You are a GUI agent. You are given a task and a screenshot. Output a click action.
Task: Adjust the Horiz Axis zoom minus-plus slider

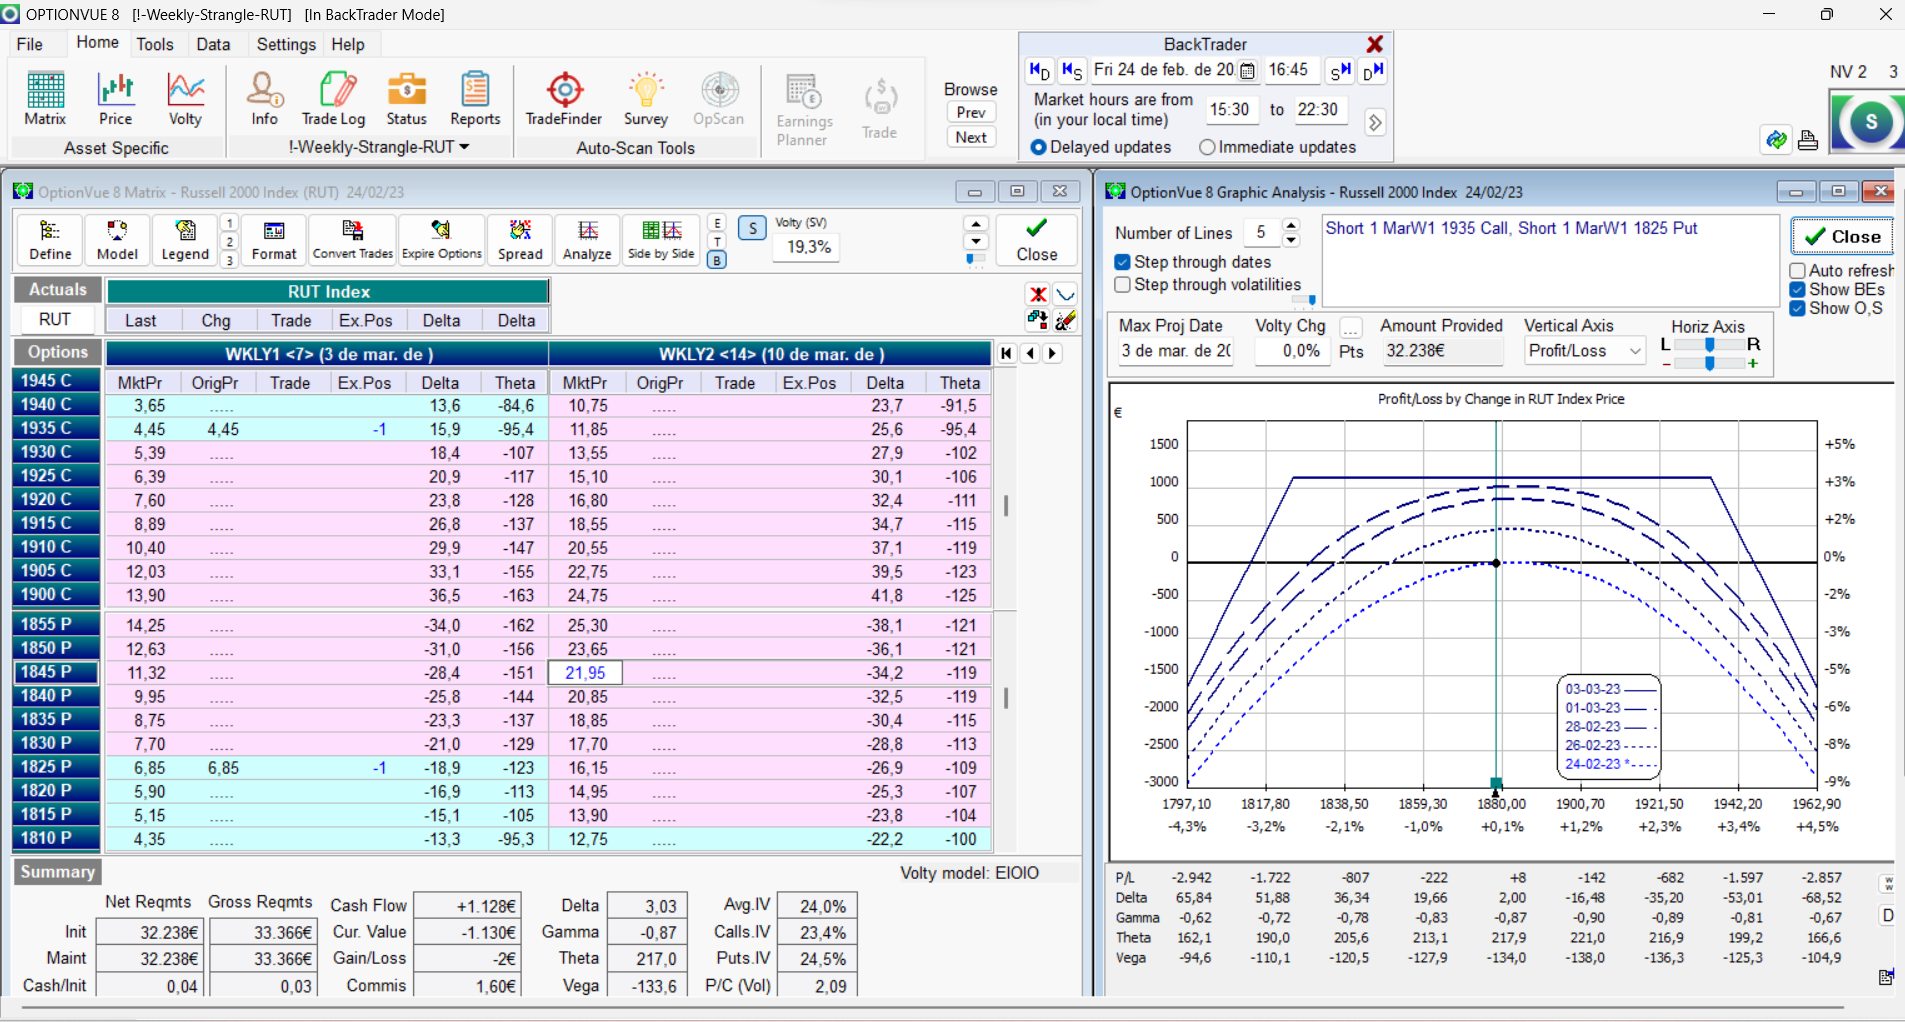(1710, 363)
